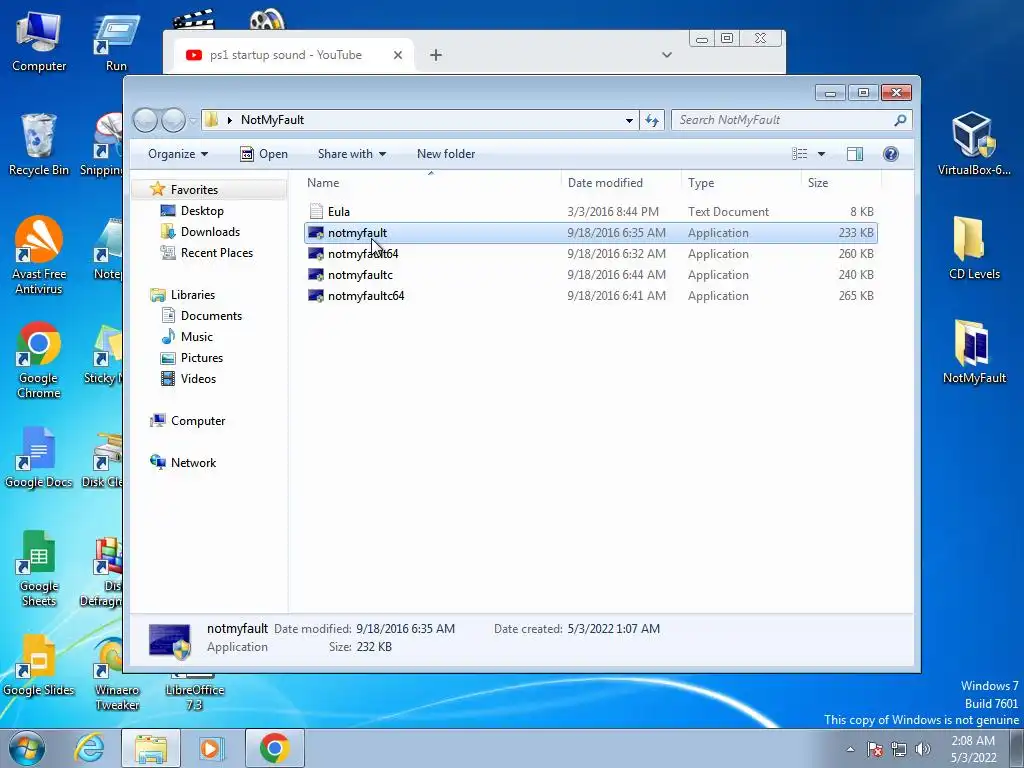Screen dimensions: 1024x768
Task: Click the NotMyFault breadcrumb arrow
Action: click(230, 120)
